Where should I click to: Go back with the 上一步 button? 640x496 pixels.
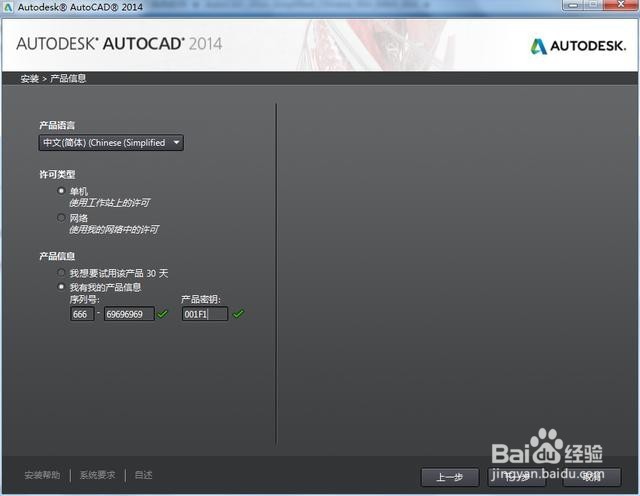click(450, 477)
